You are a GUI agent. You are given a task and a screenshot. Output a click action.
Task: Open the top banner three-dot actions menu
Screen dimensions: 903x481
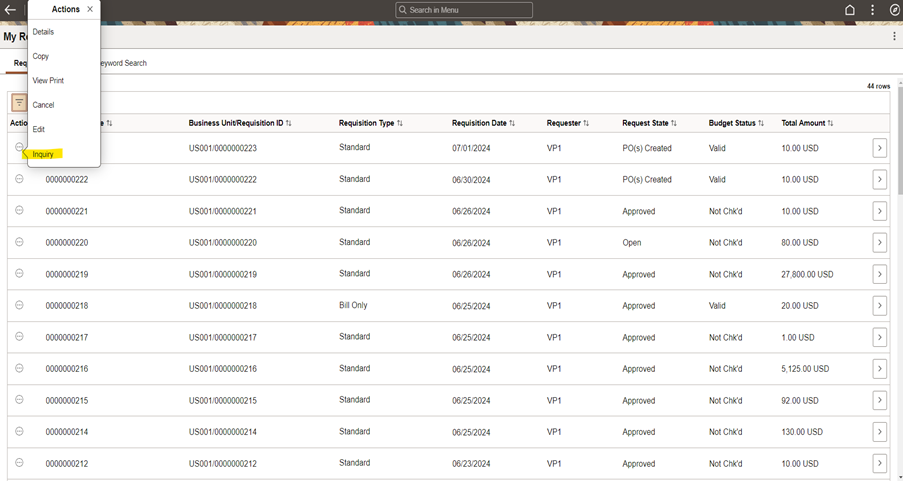coord(872,10)
